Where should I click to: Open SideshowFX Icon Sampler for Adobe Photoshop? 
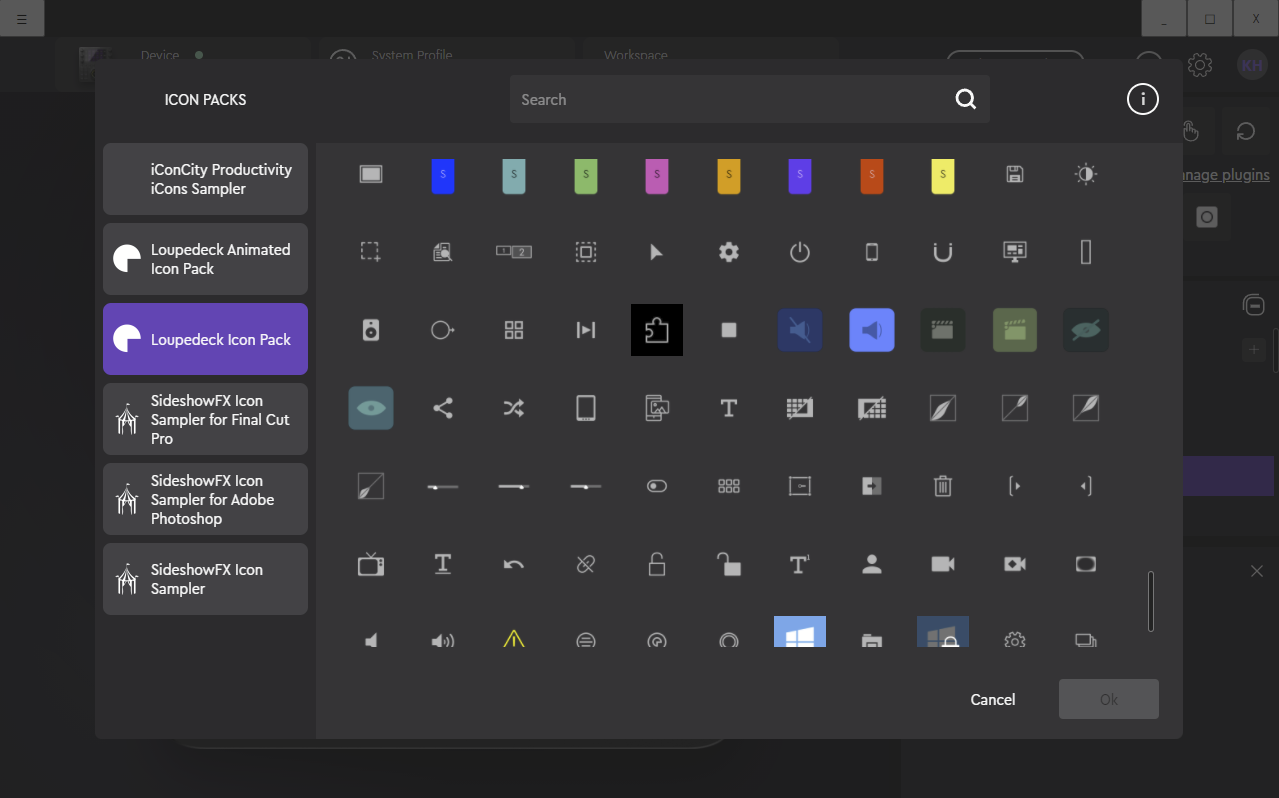pyautogui.click(x=205, y=499)
